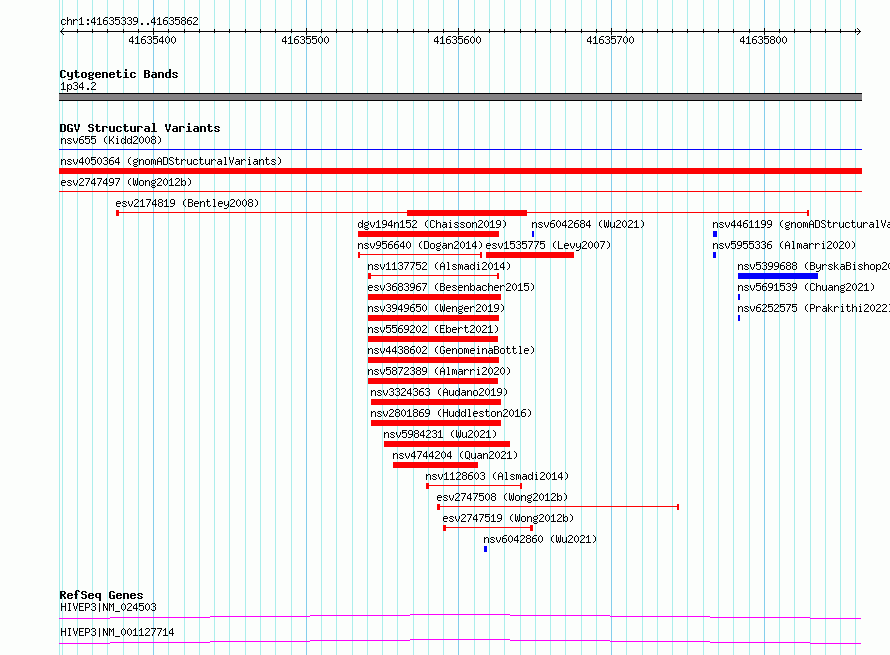Click the Cytogenetic Bands track title
The image size is (890, 655).
coord(119,74)
